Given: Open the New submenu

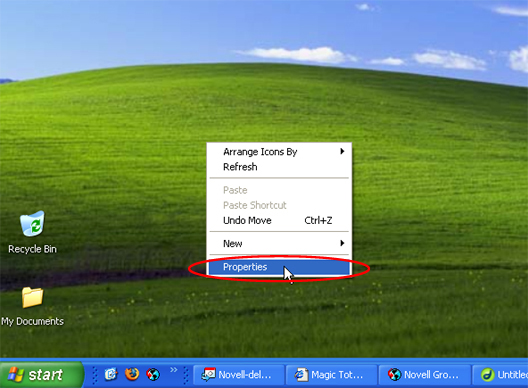Looking at the screenshot, I should [279, 244].
